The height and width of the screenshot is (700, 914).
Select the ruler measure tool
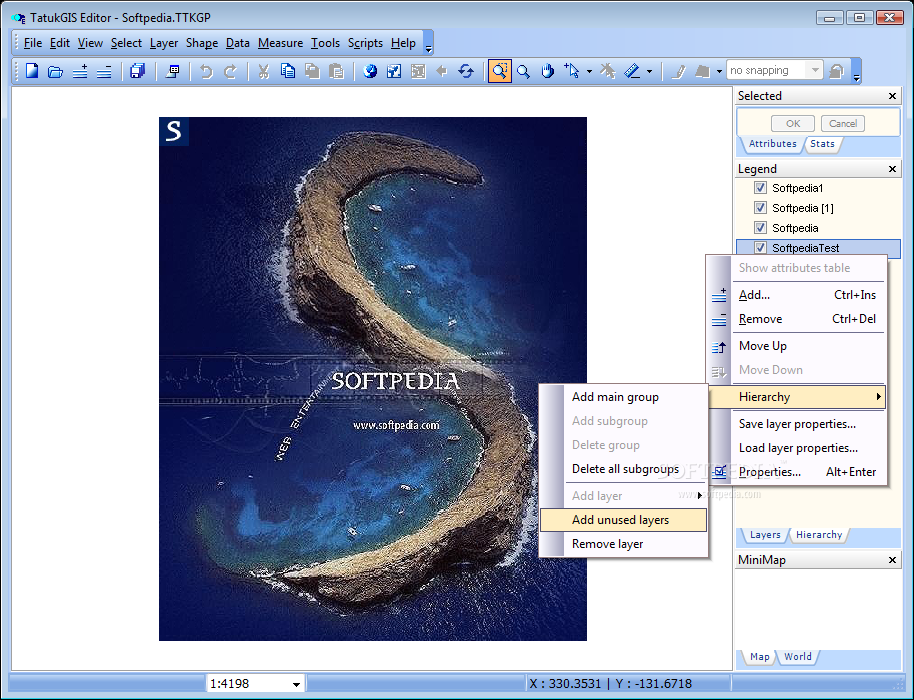coord(632,71)
